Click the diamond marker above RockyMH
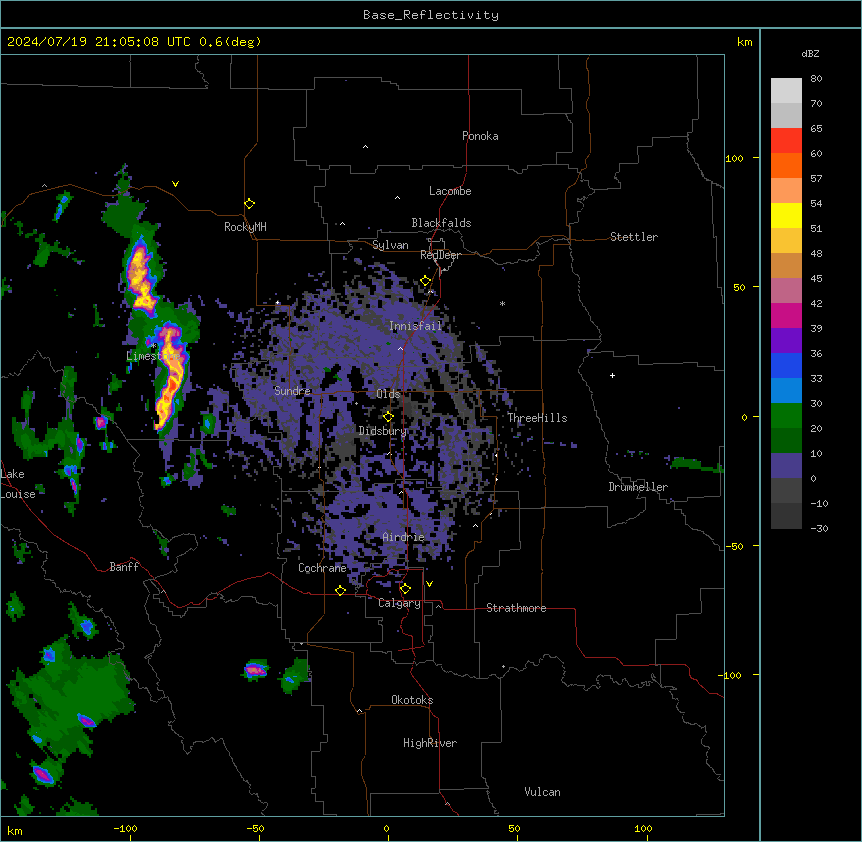862x842 pixels. [x=250, y=204]
